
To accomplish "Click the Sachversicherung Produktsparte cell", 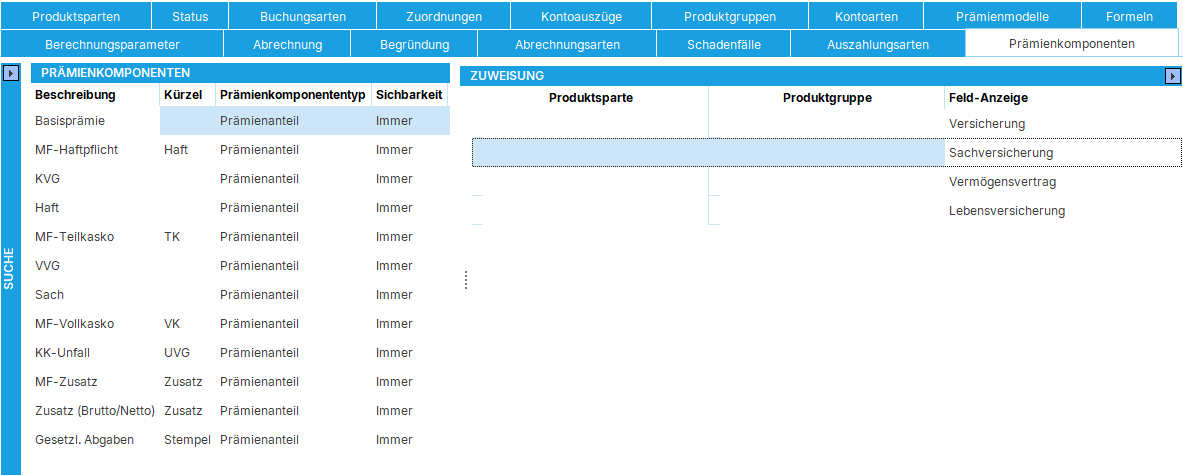I will point(590,153).
